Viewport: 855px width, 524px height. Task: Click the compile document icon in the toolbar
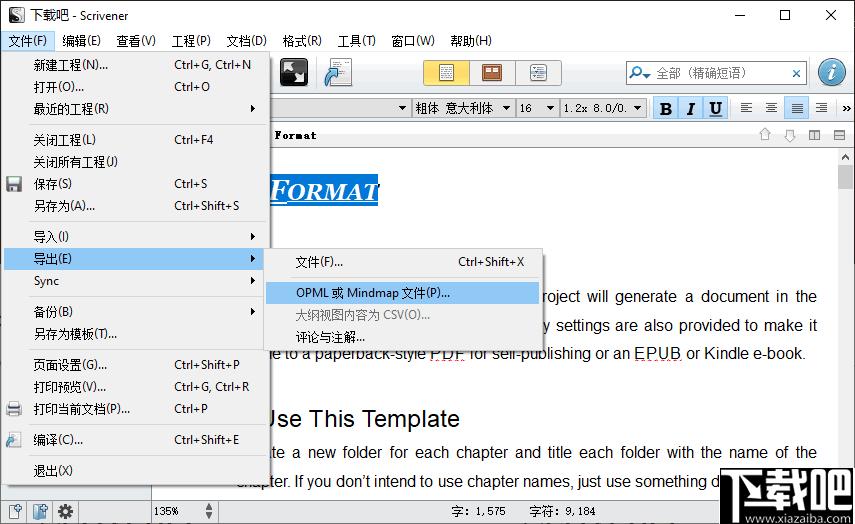(338, 73)
